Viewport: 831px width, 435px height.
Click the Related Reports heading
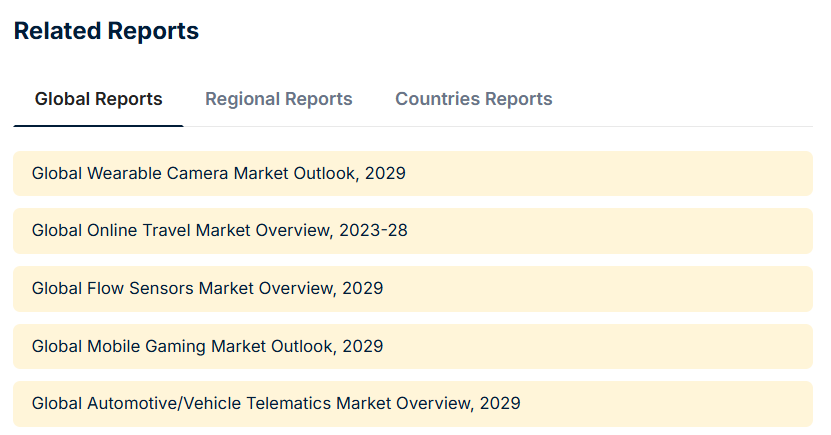click(x=106, y=31)
